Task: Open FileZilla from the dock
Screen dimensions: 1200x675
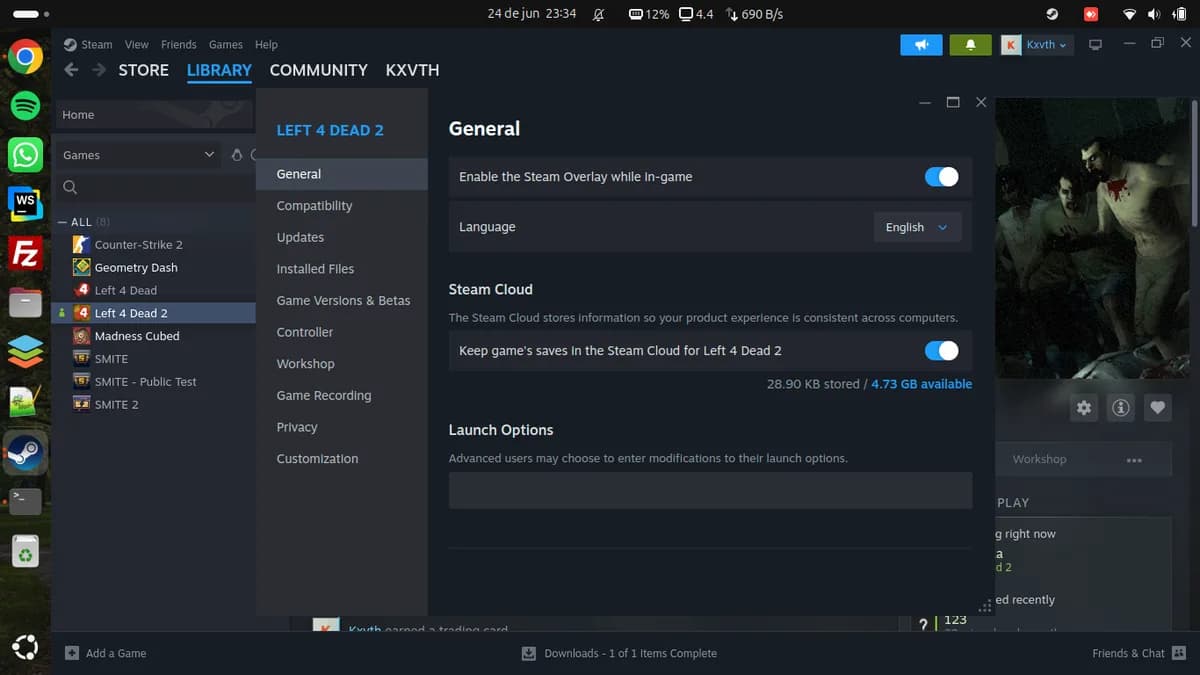Action: [25, 253]
